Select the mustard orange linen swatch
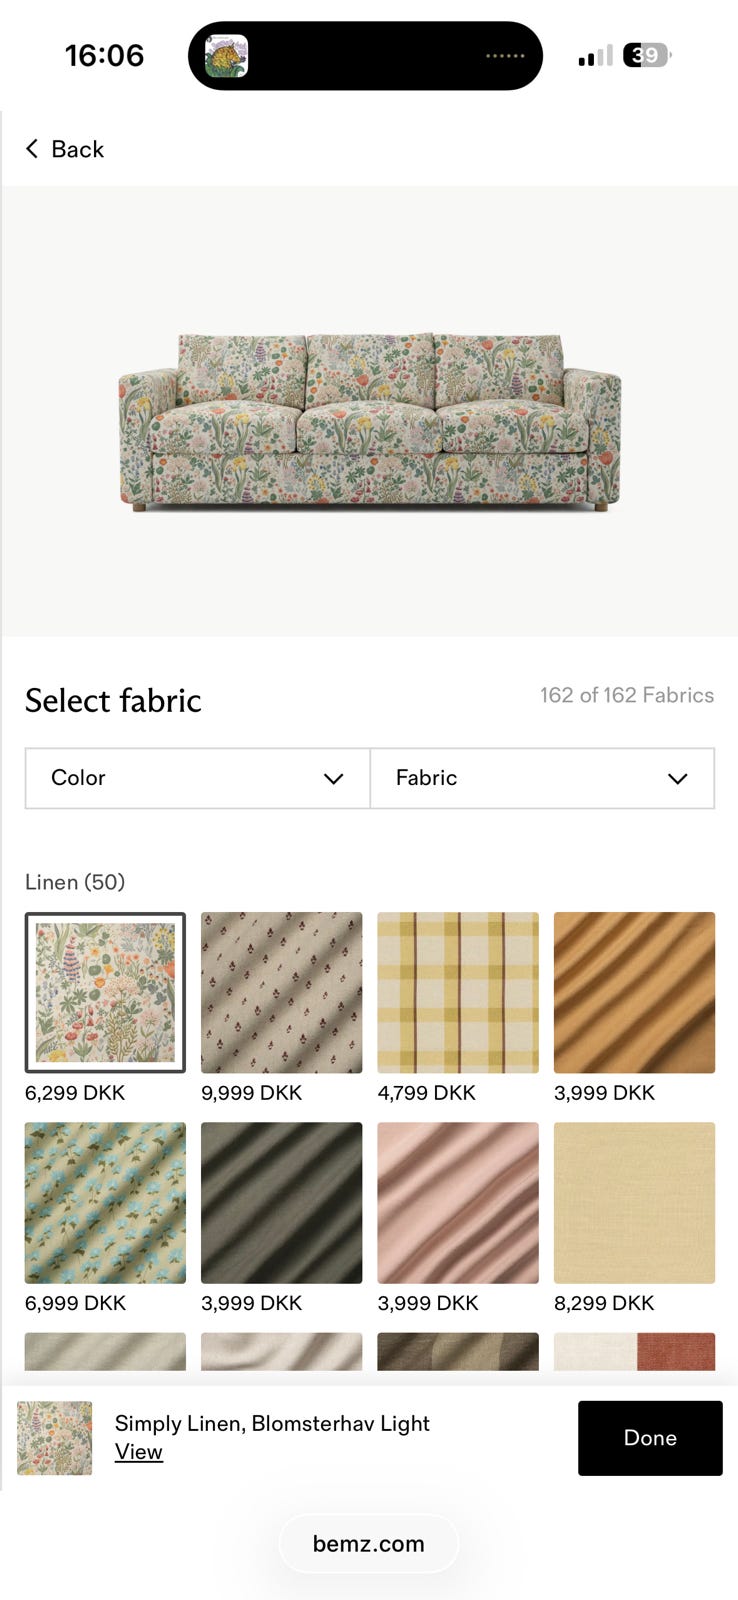 click(x=634, y=992)
